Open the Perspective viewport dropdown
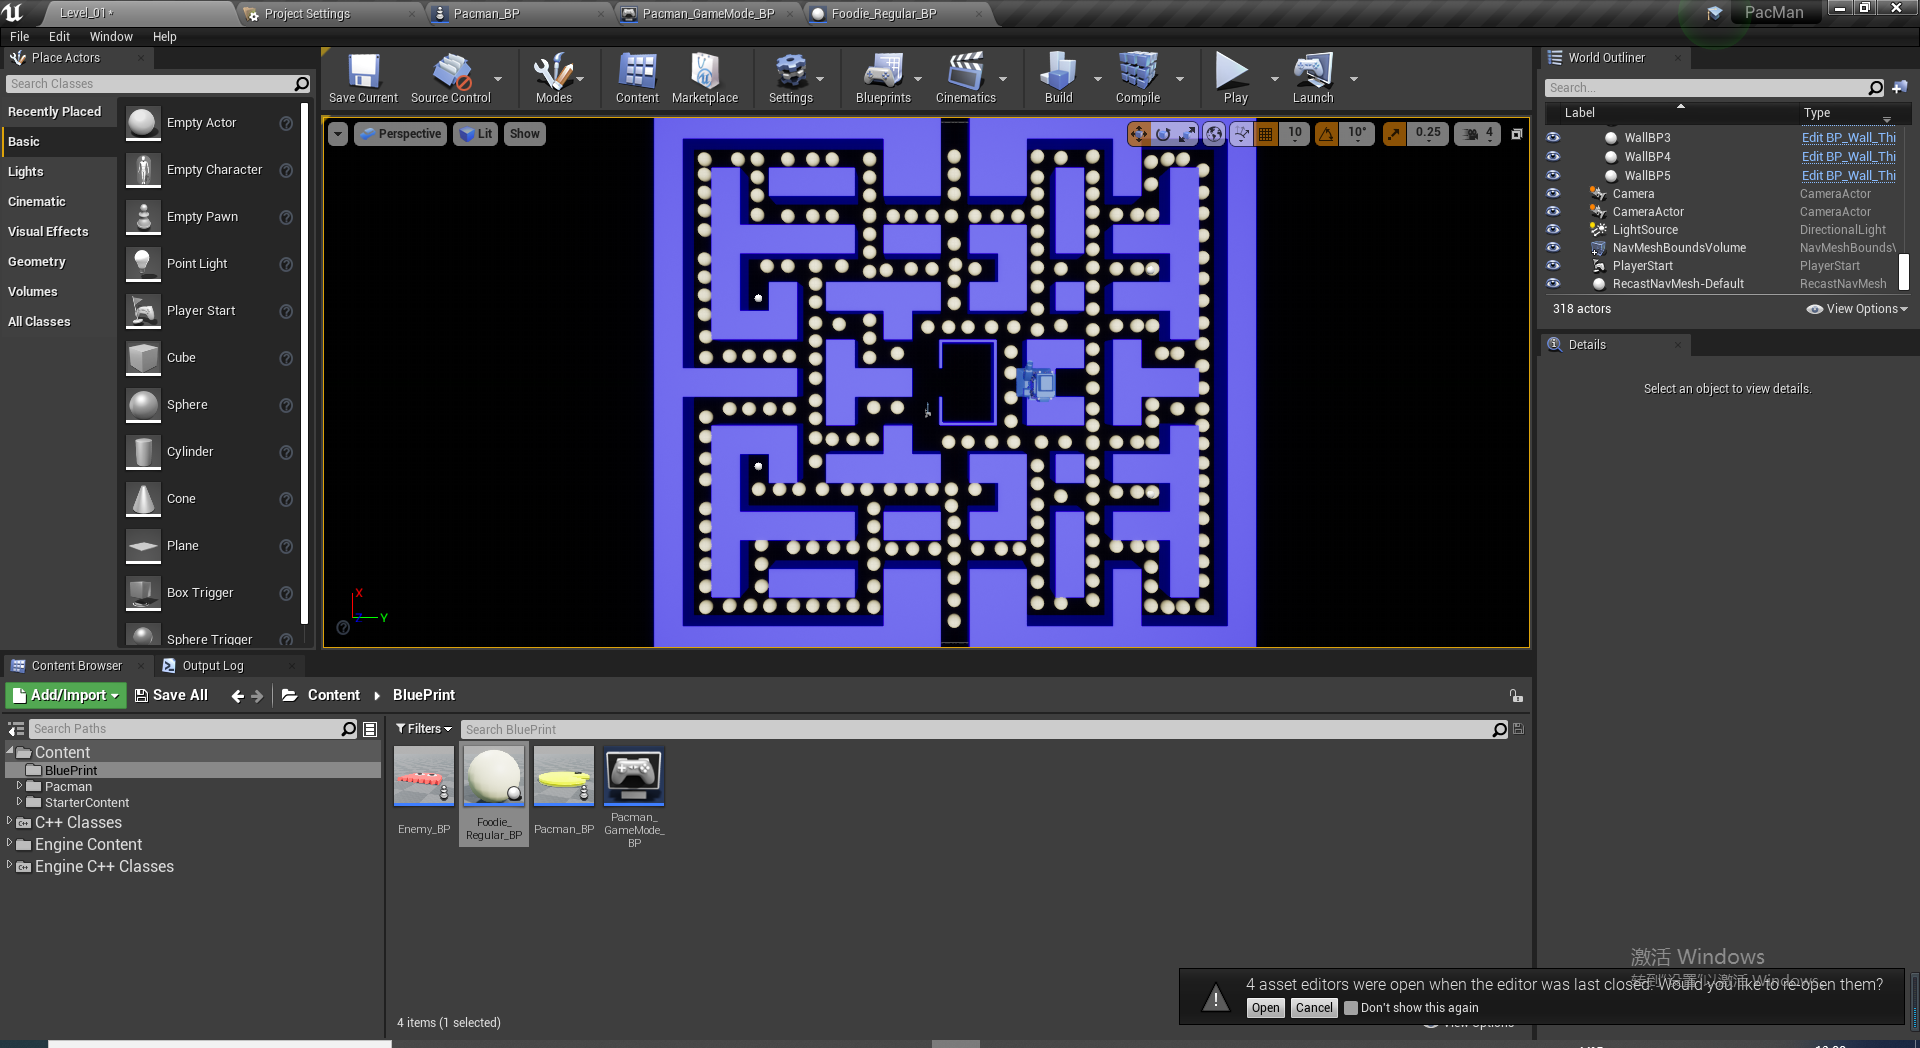Screen dimensions: 1920x1048 coord(400,133)
